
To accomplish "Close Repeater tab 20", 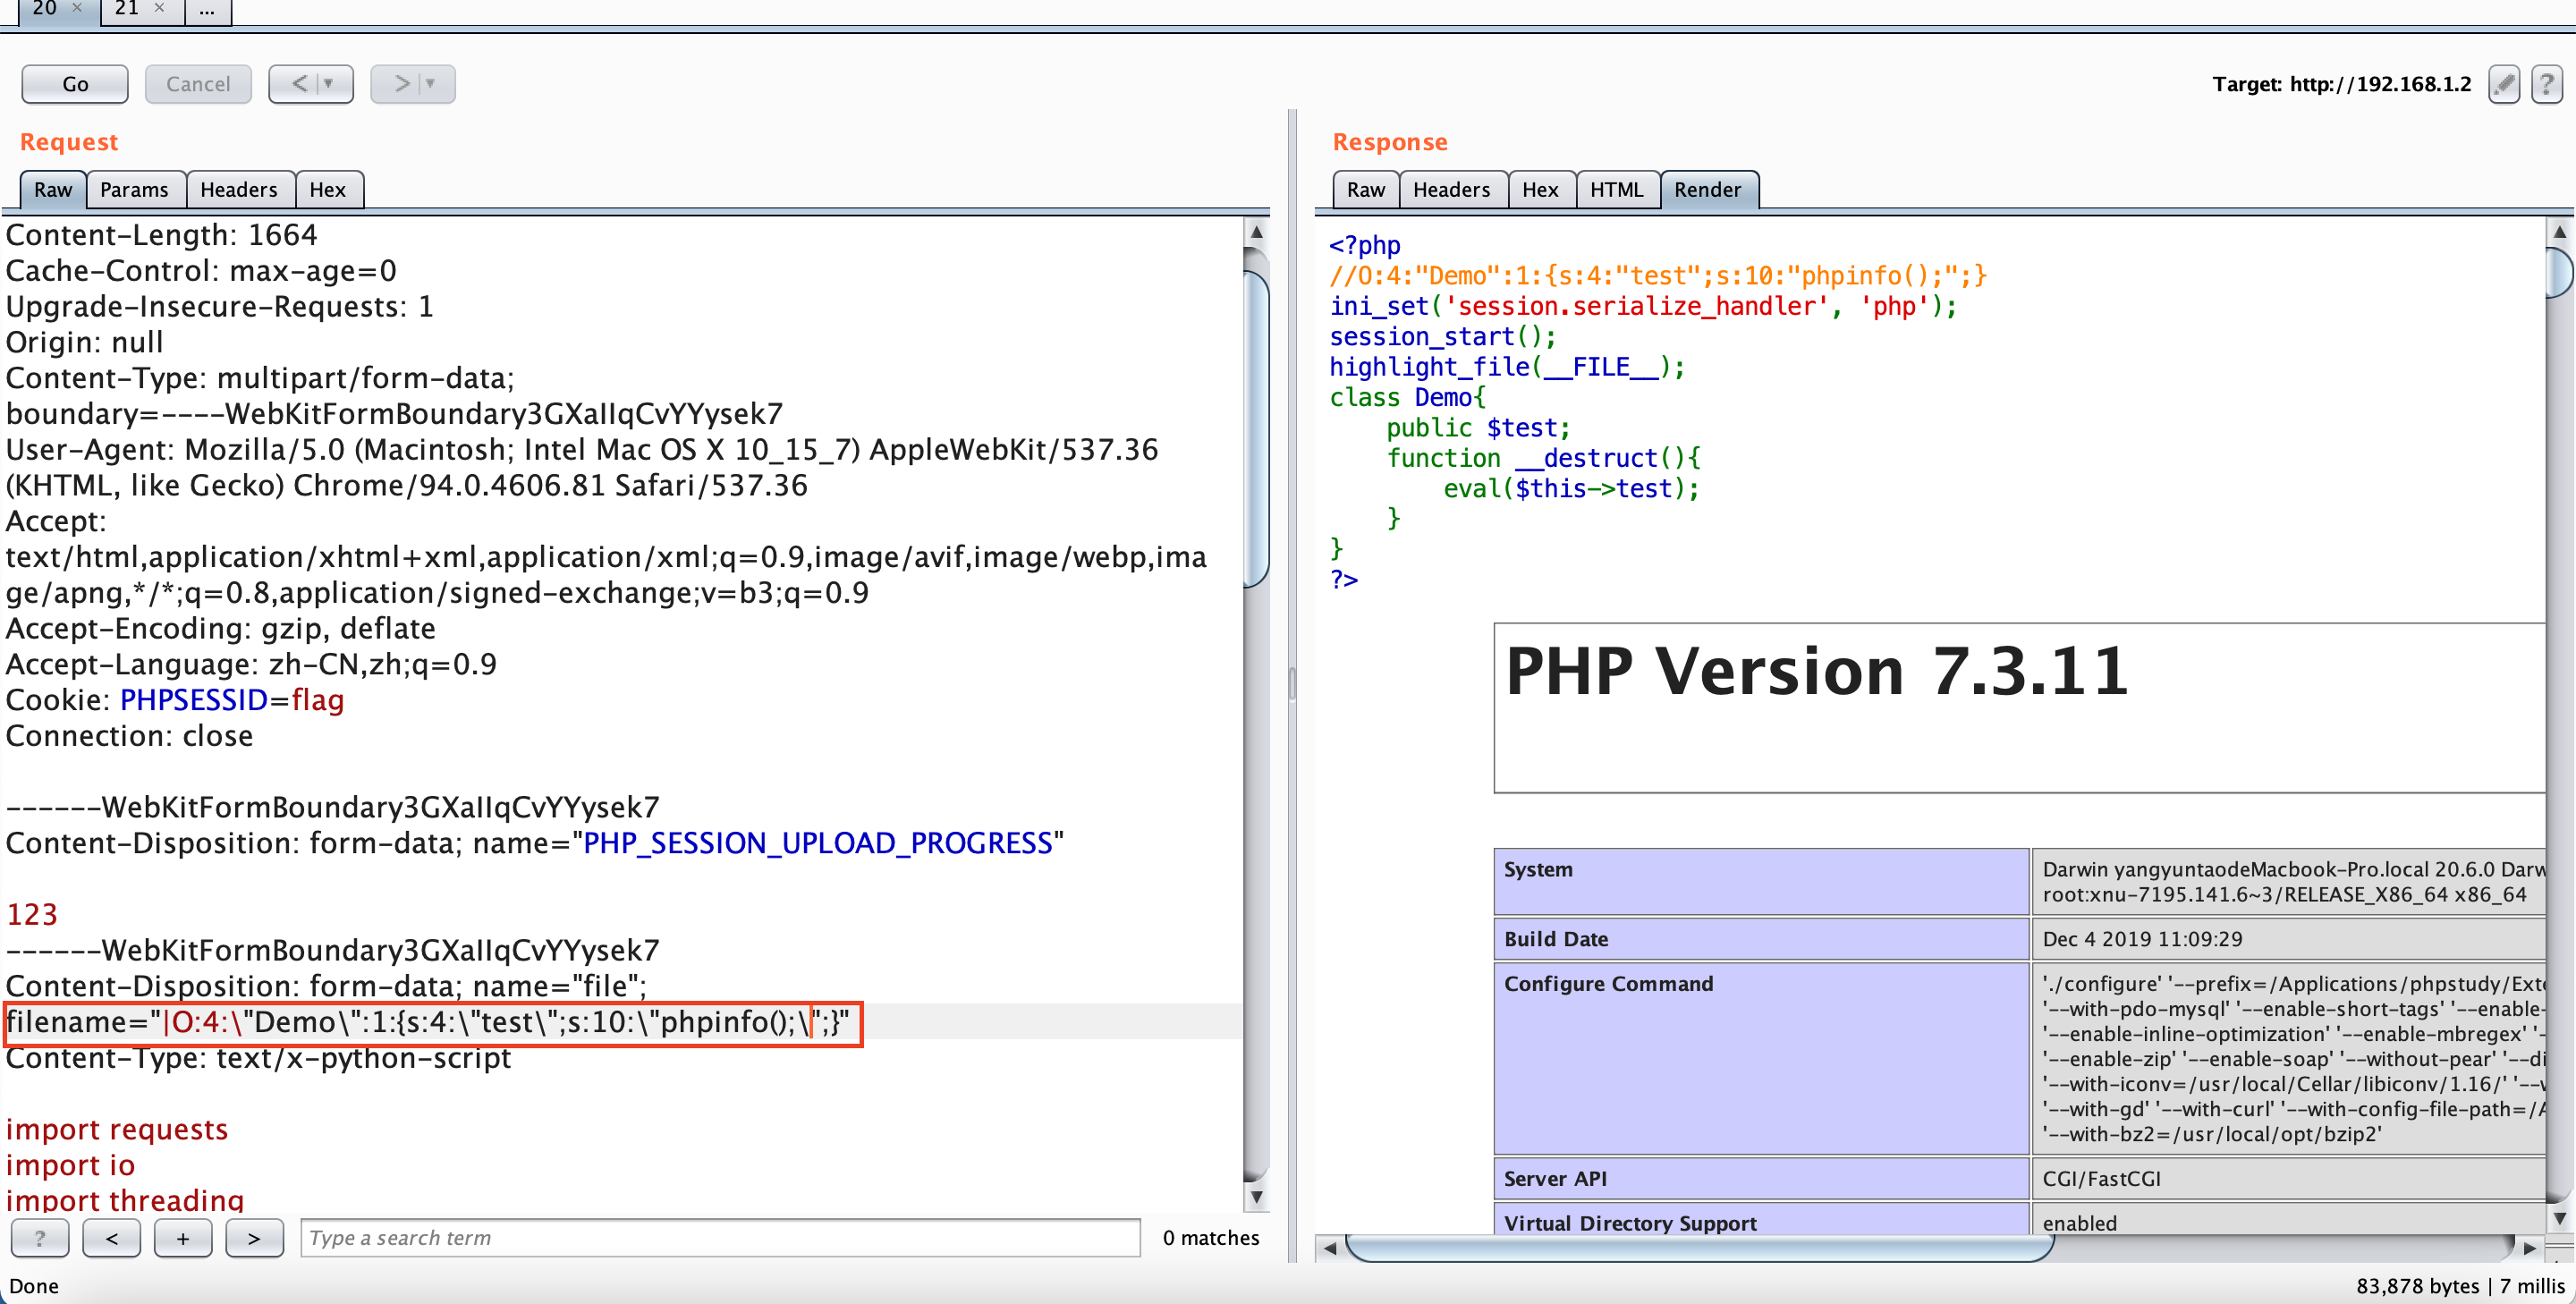I will coord(77,8).
